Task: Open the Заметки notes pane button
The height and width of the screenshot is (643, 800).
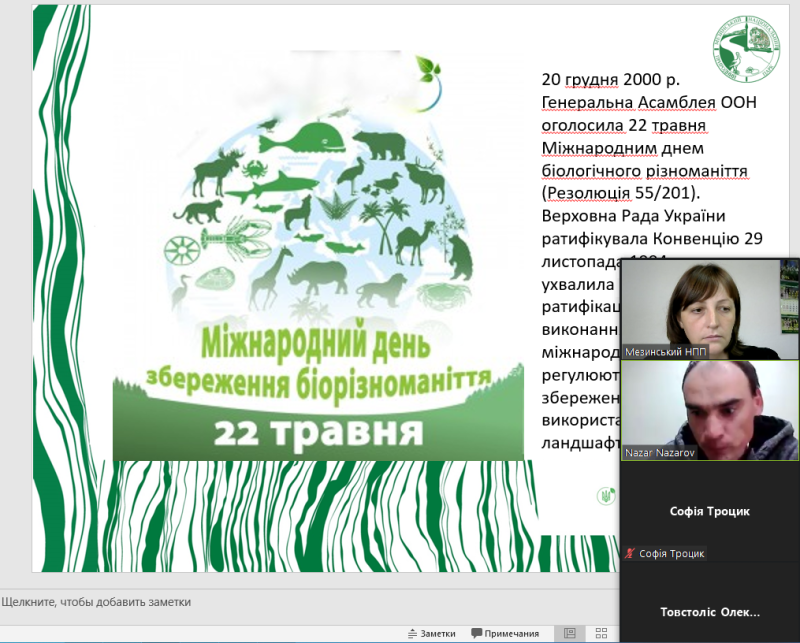Action: pos(431,633)
